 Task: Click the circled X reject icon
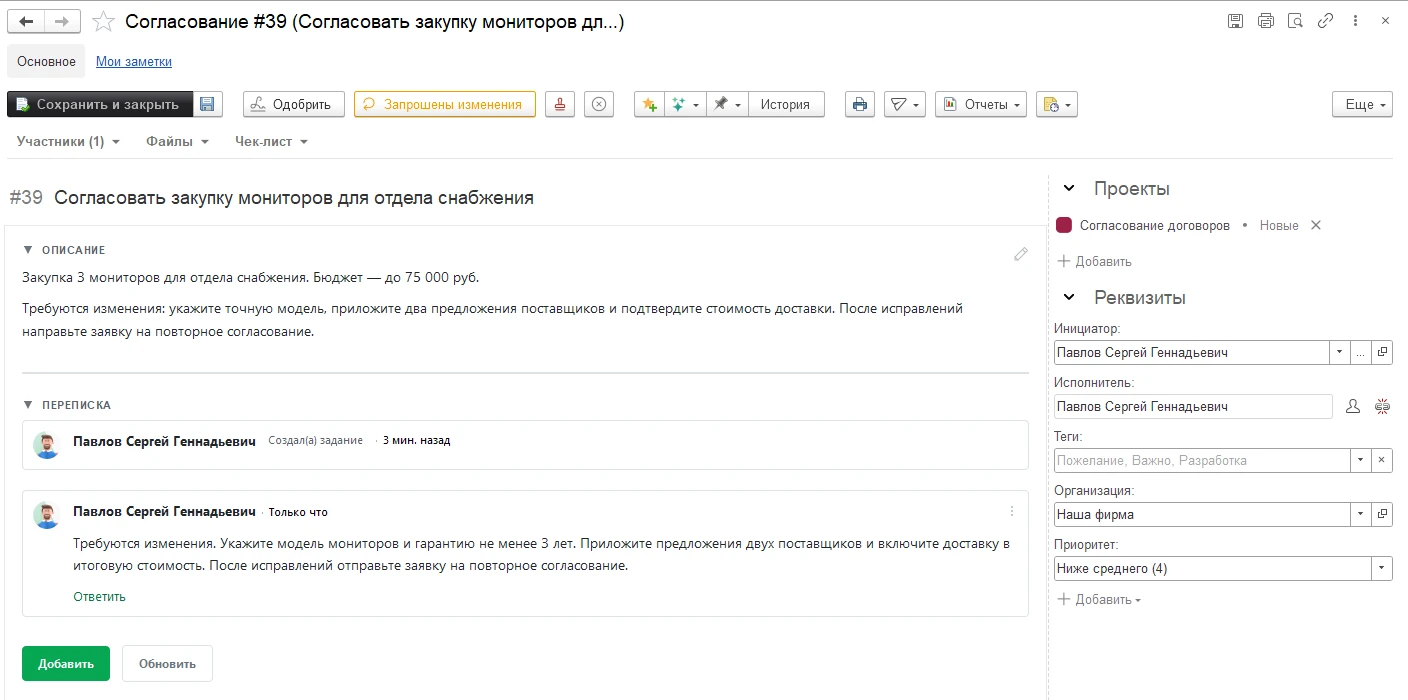click(598, 104)
